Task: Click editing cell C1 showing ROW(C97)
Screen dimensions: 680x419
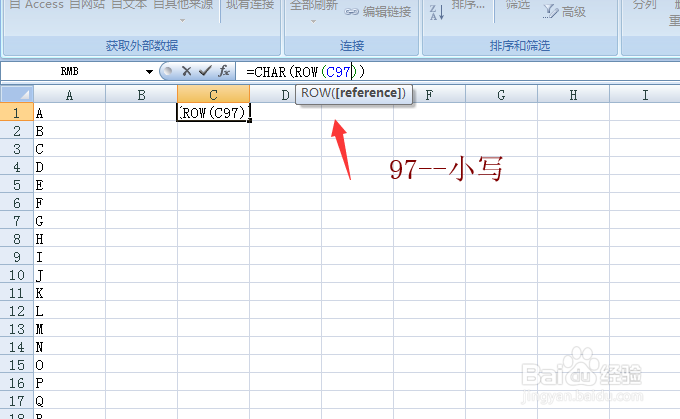Action: pyautogui.click(x=213, y=112)
